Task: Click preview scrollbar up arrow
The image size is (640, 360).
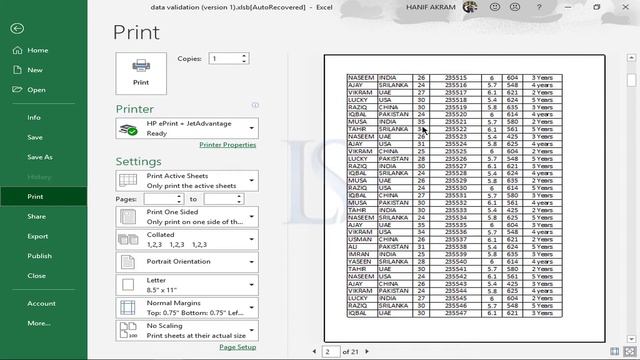Action: tap(631, 58)
